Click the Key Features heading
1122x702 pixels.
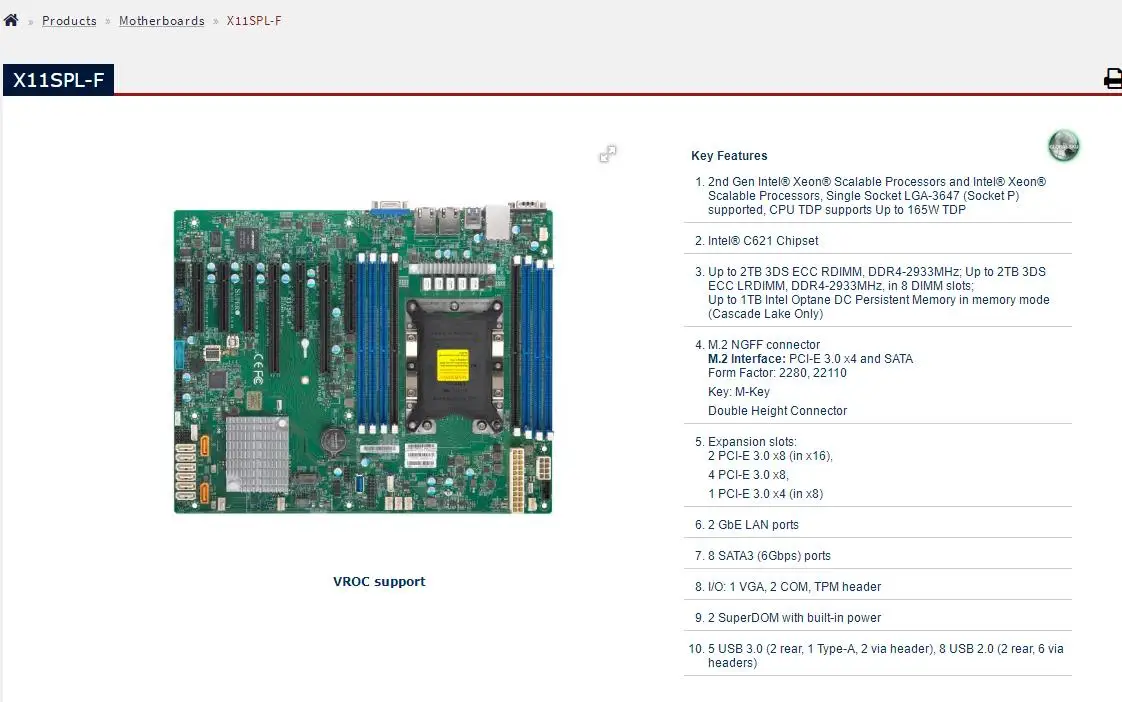[x=729, y=155]
